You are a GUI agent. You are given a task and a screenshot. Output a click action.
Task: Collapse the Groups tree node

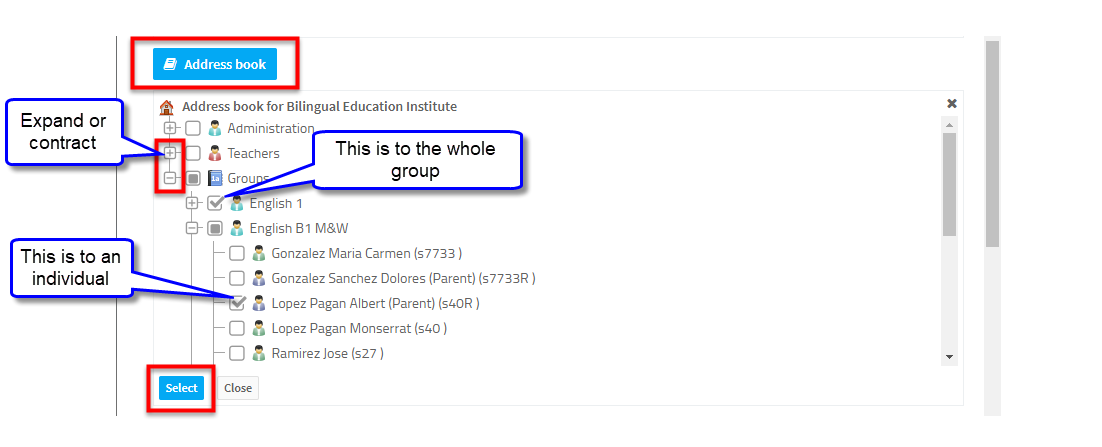point(170,179)
